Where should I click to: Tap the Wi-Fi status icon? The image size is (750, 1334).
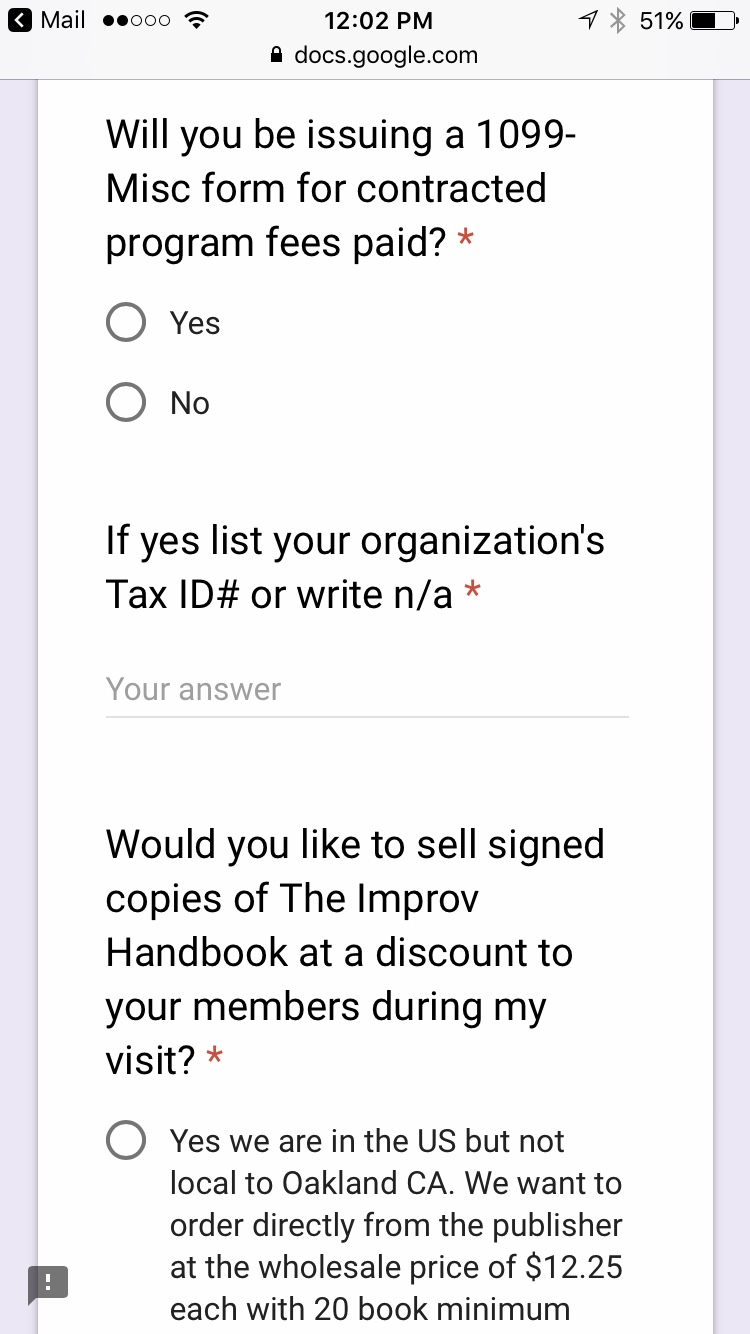point(197,20)
